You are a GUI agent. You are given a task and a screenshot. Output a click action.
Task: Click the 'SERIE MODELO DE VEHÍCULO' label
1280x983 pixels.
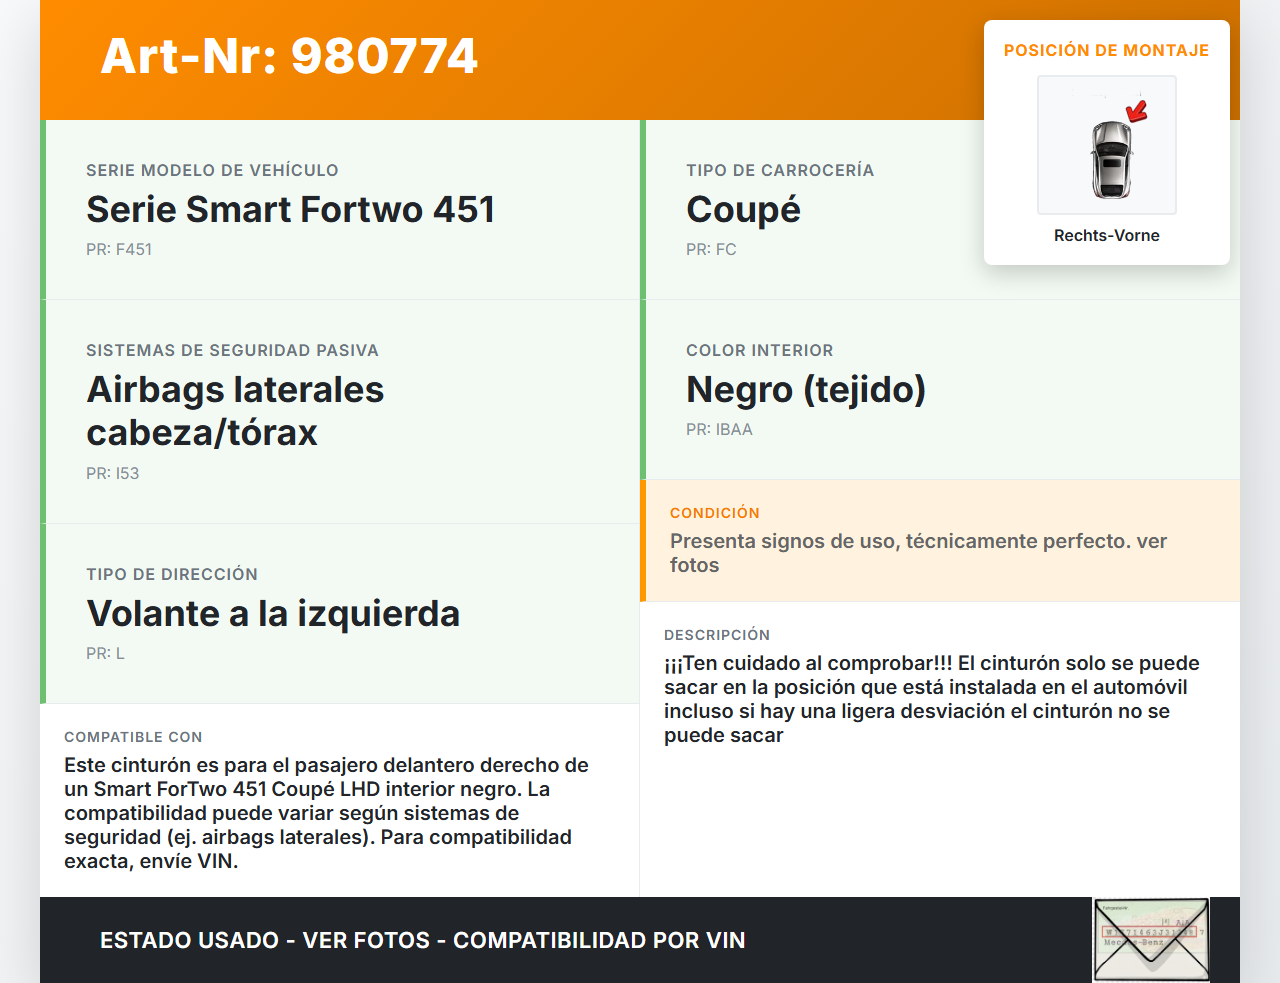(212, 170)
